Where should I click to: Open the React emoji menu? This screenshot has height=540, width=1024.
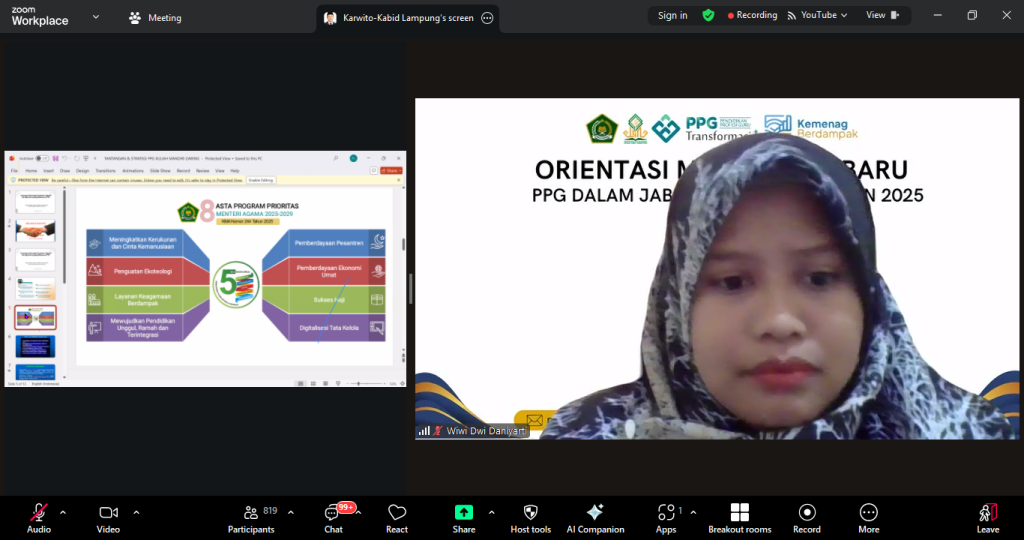tap(397, 517)
